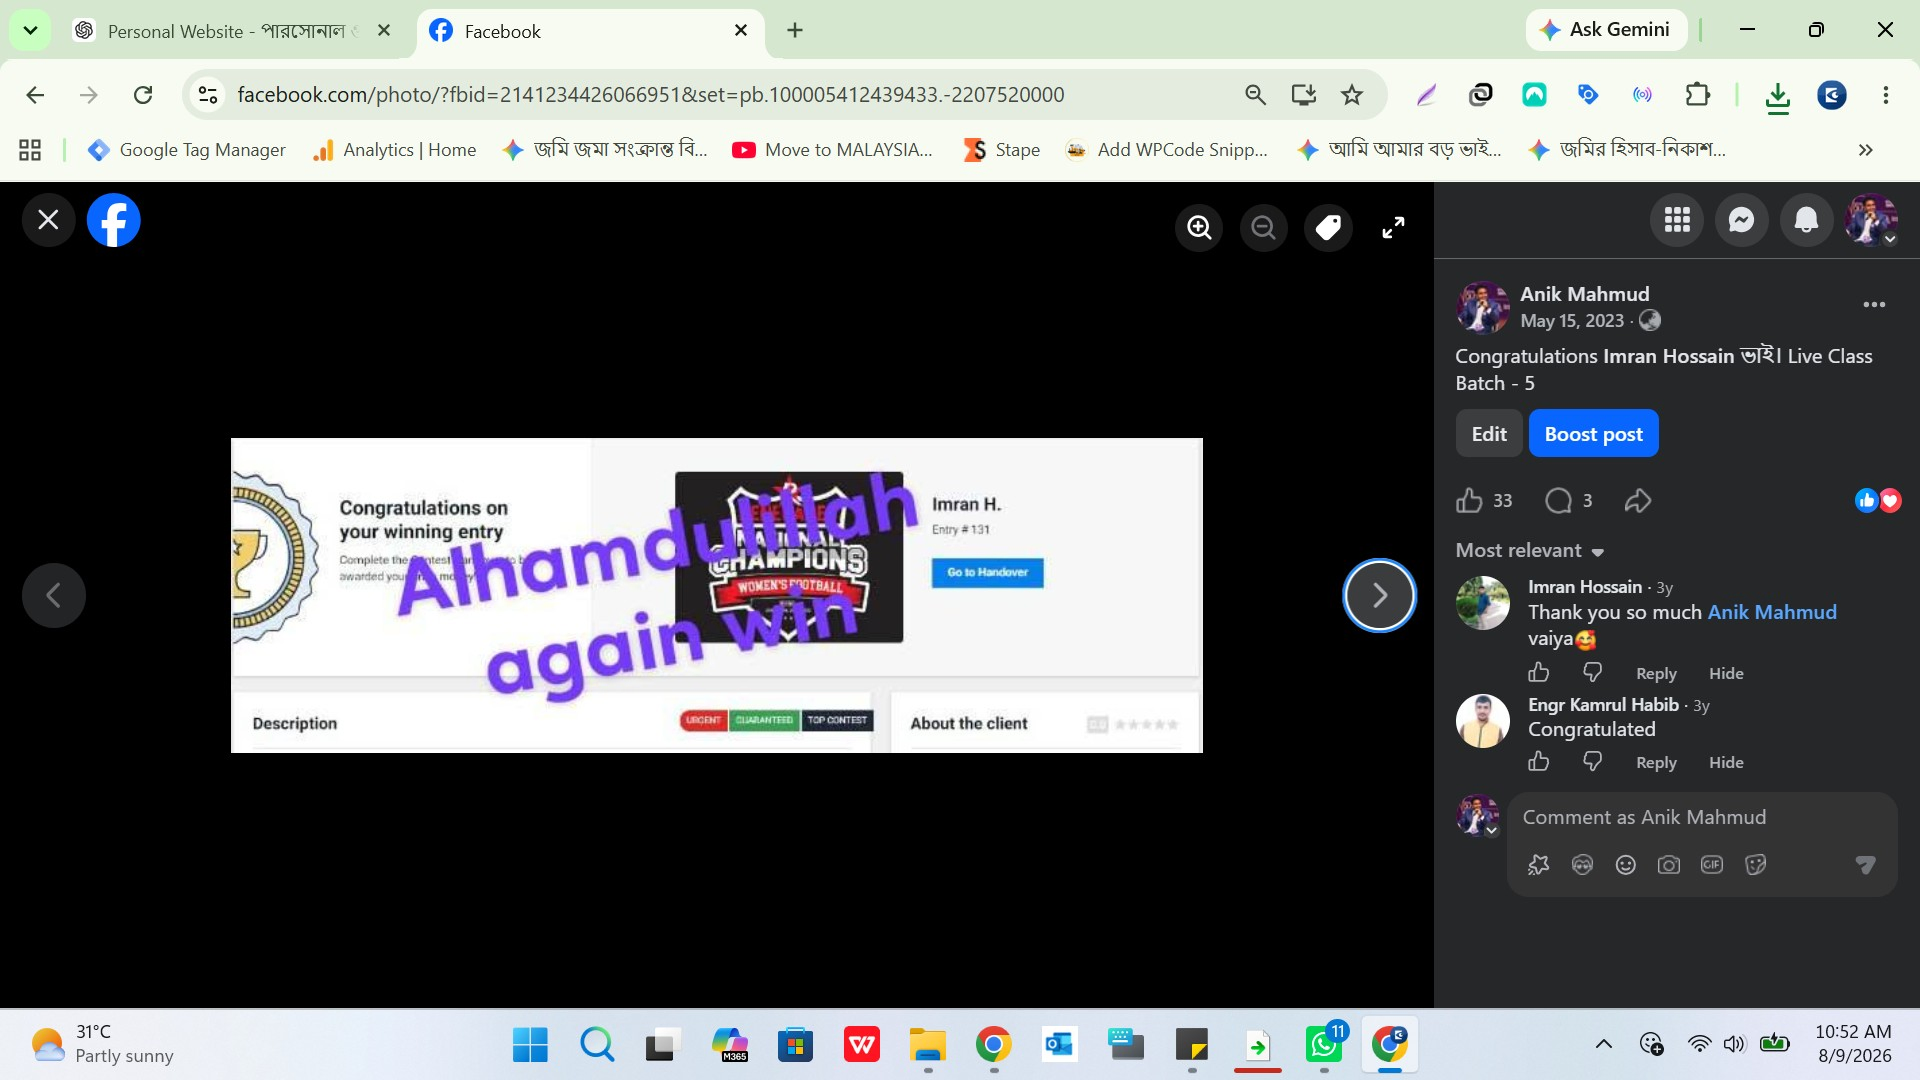Click the Edit post button

coord(1489,434)
